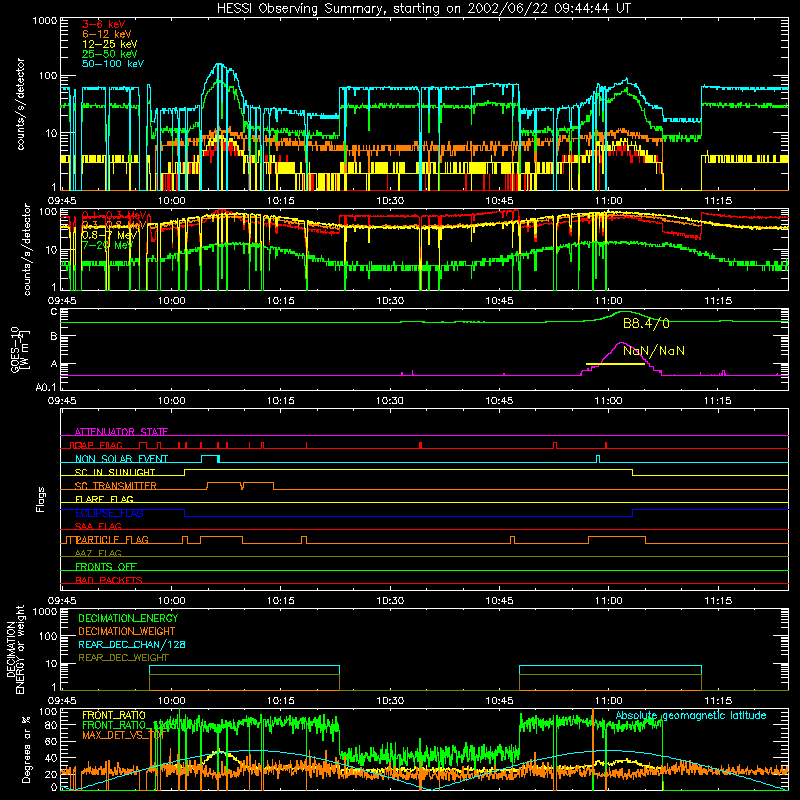
Task: Select the orange MAX_DET_VS_TOT legend label
Action: coord(123,735)
